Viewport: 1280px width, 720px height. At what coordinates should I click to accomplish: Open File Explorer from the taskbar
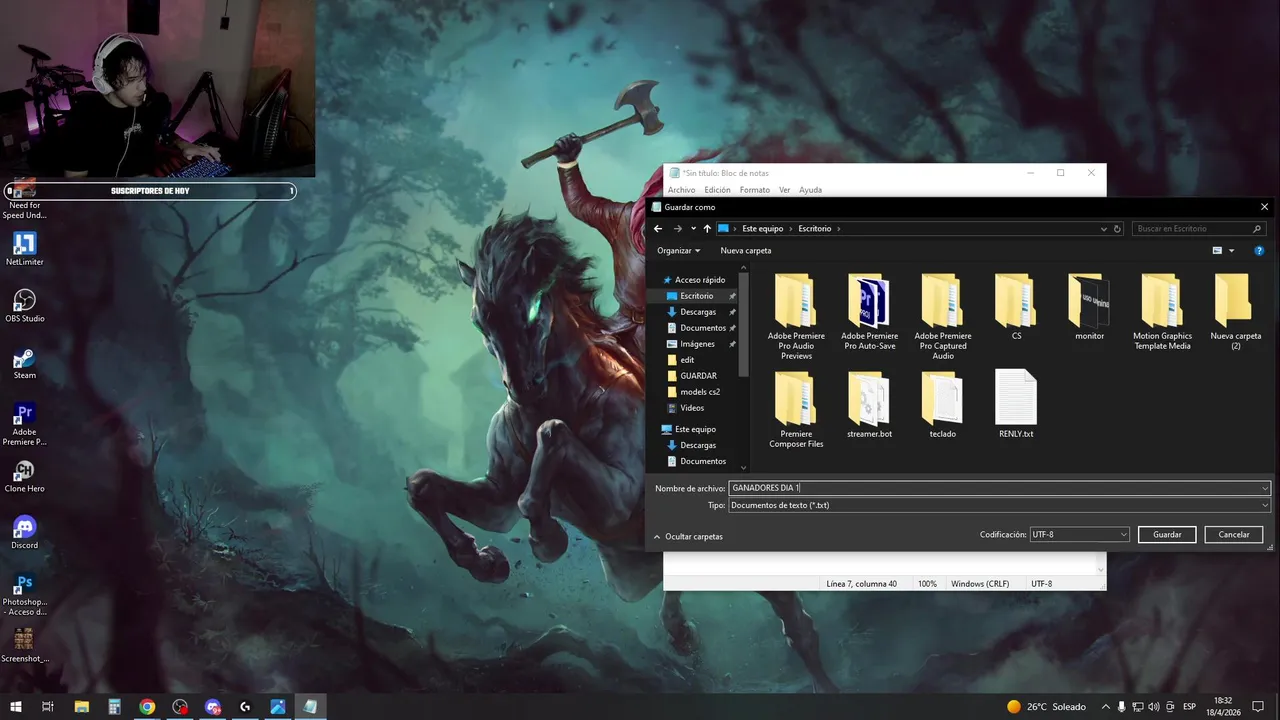[82, 707]
